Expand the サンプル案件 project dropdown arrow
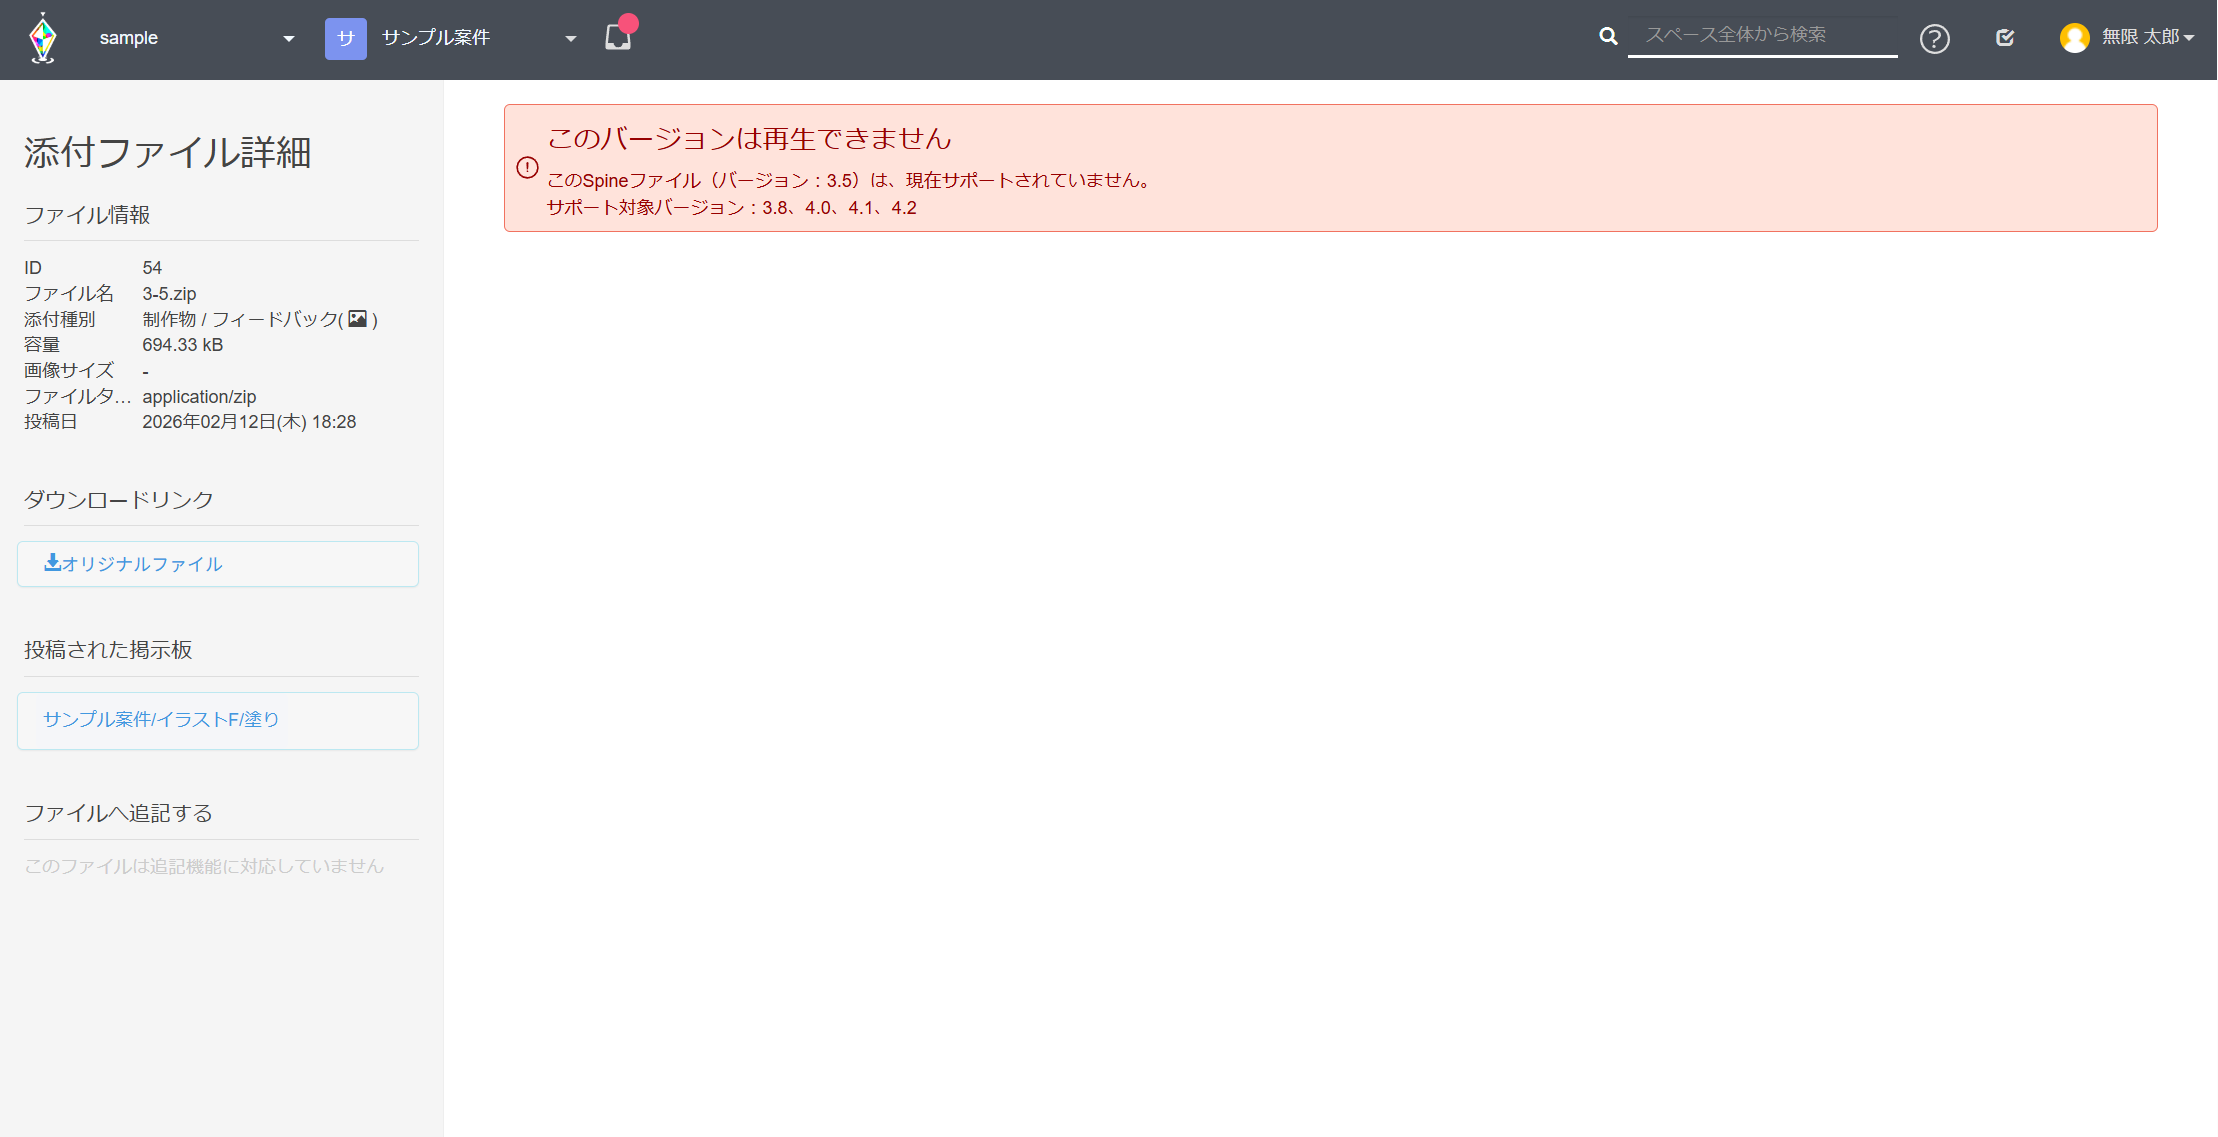The height and width of the screenshot is (1137, 2218). (x=570, y=38)
